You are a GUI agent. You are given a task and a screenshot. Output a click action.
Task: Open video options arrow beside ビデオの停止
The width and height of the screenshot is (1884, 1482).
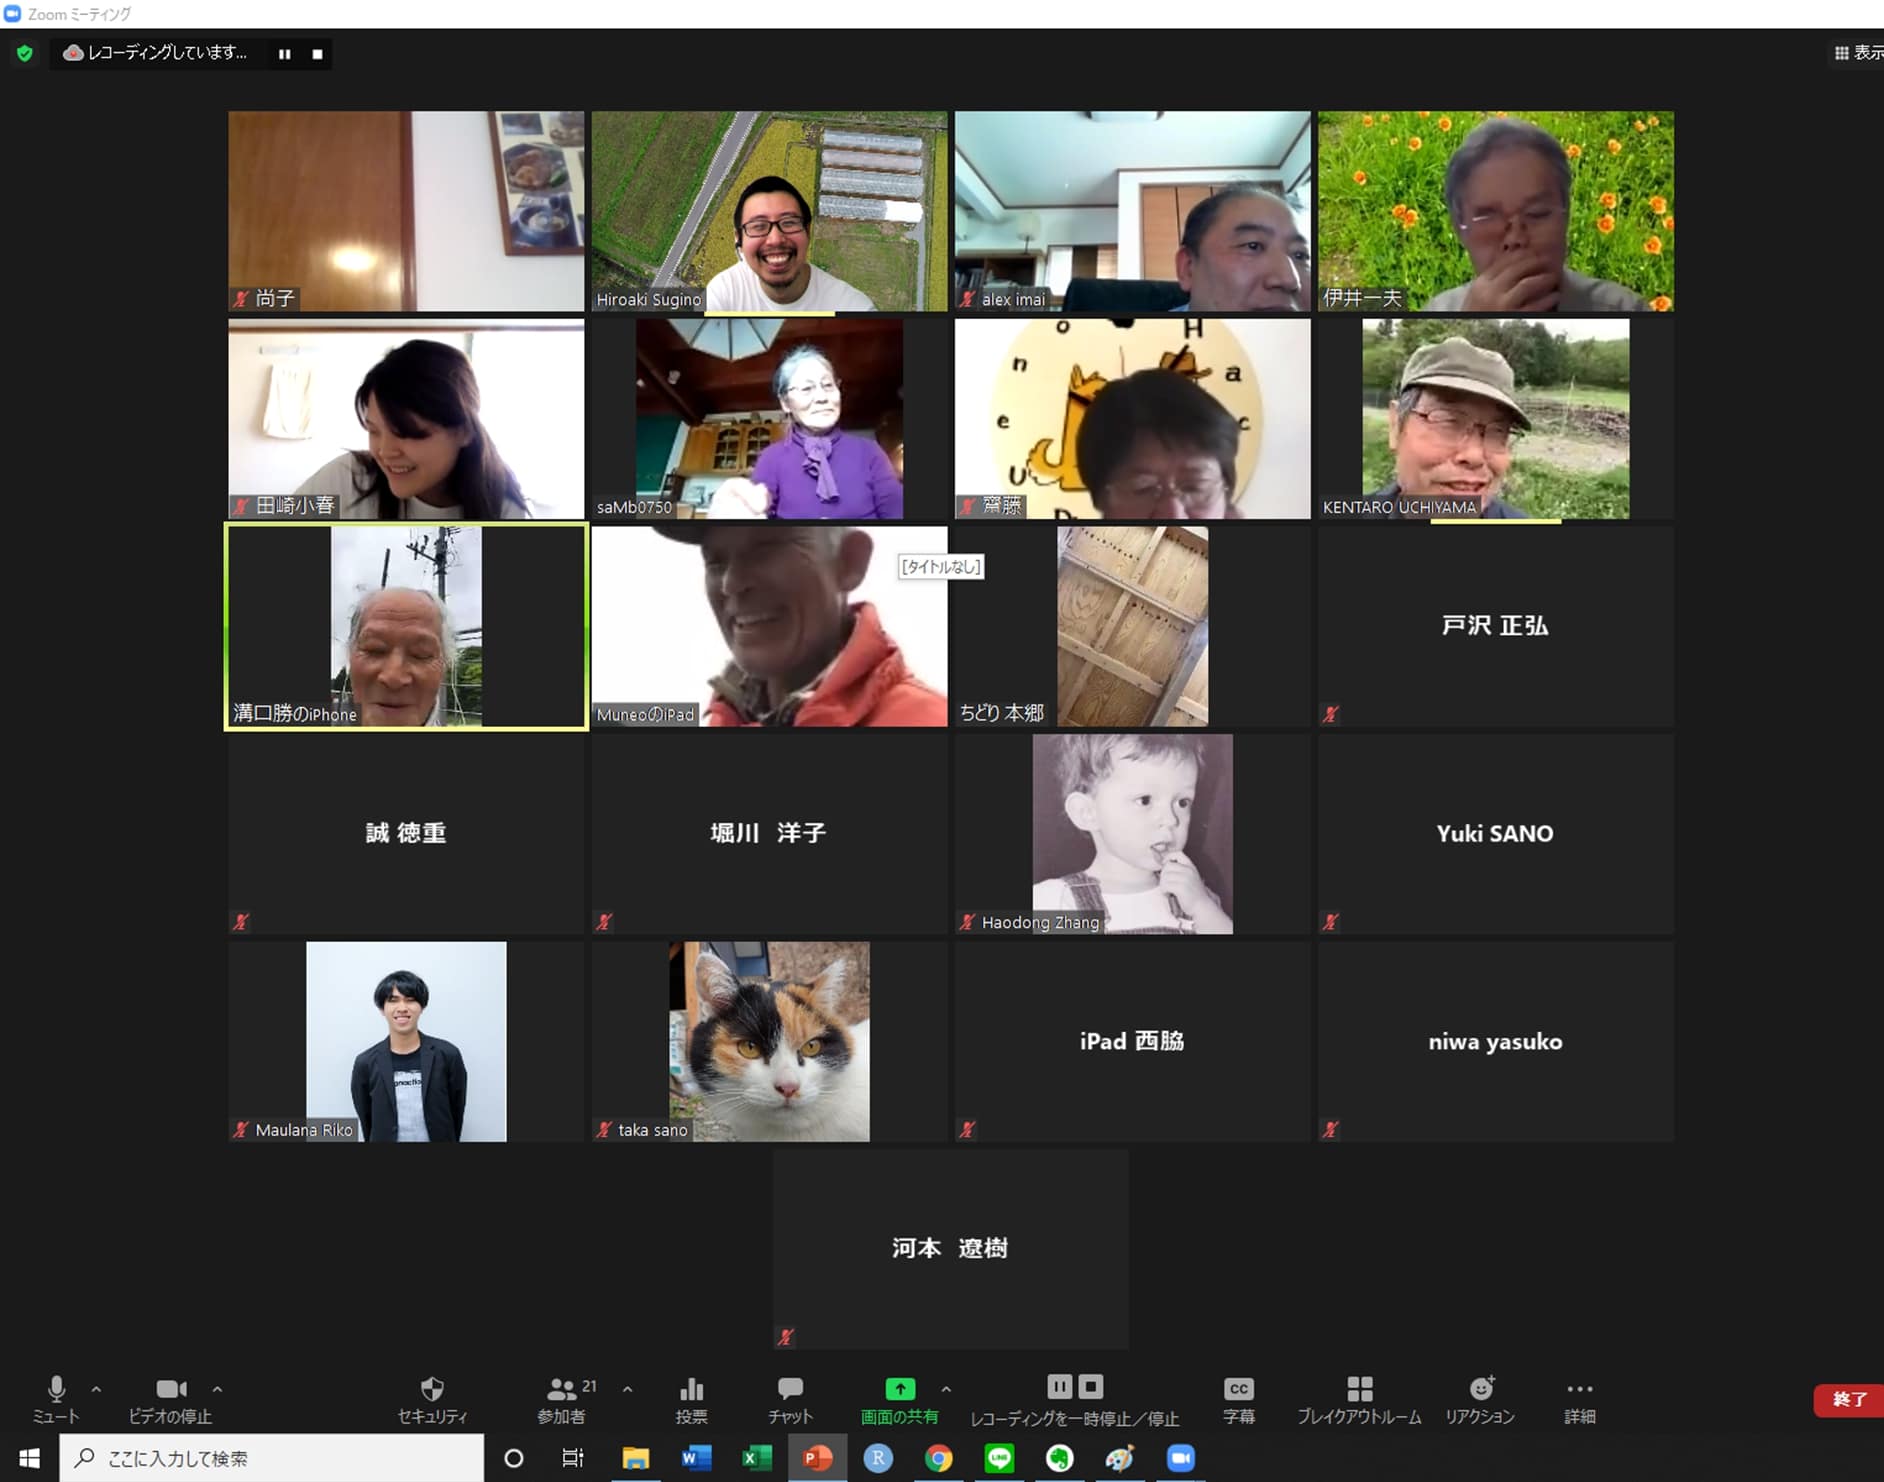pos(217,1389)
